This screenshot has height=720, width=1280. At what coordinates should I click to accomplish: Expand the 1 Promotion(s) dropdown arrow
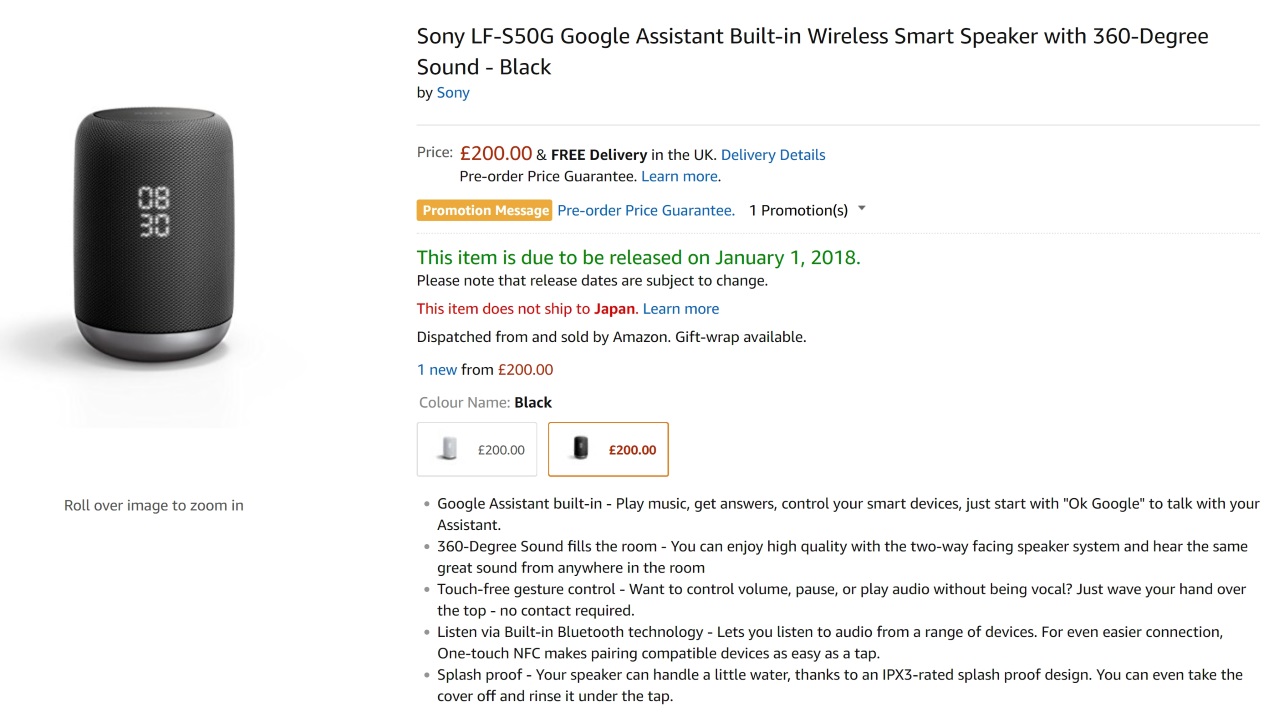[x=862, y=210]
